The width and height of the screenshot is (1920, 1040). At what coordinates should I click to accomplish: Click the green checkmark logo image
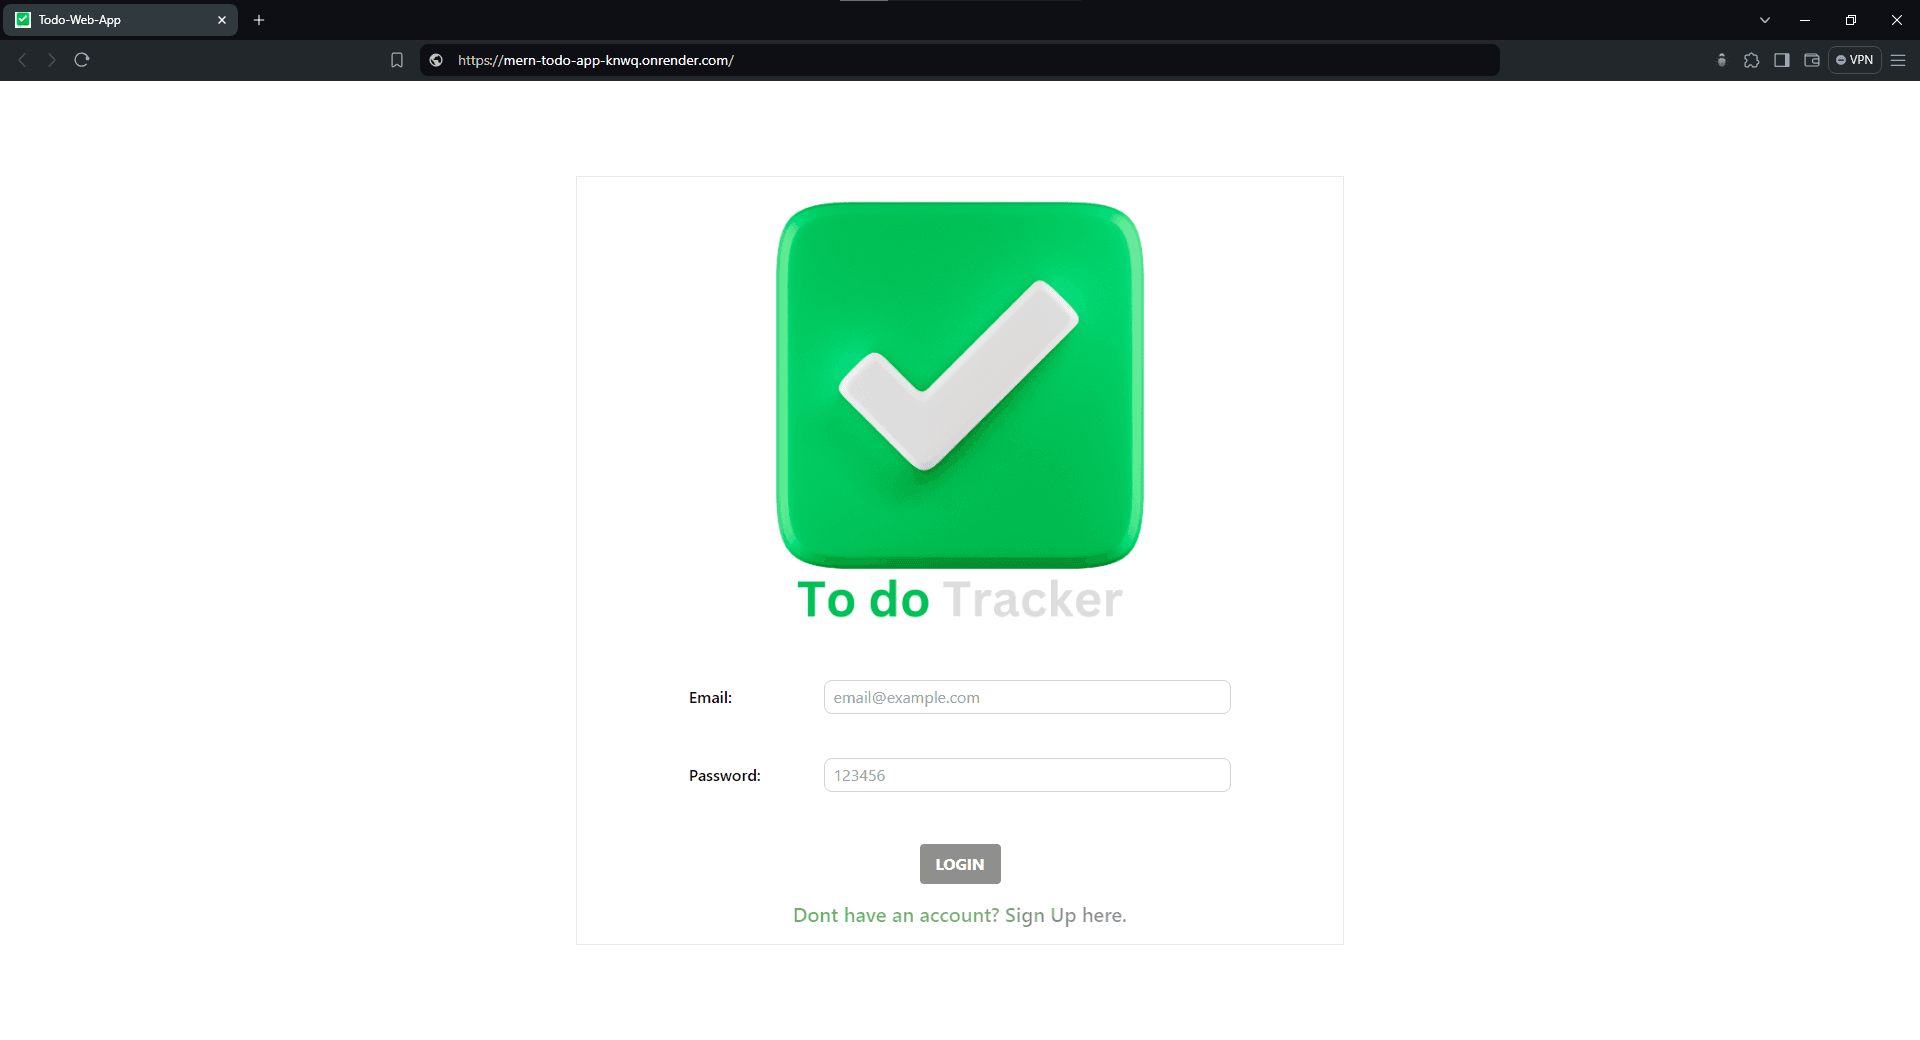click(959, 385)
